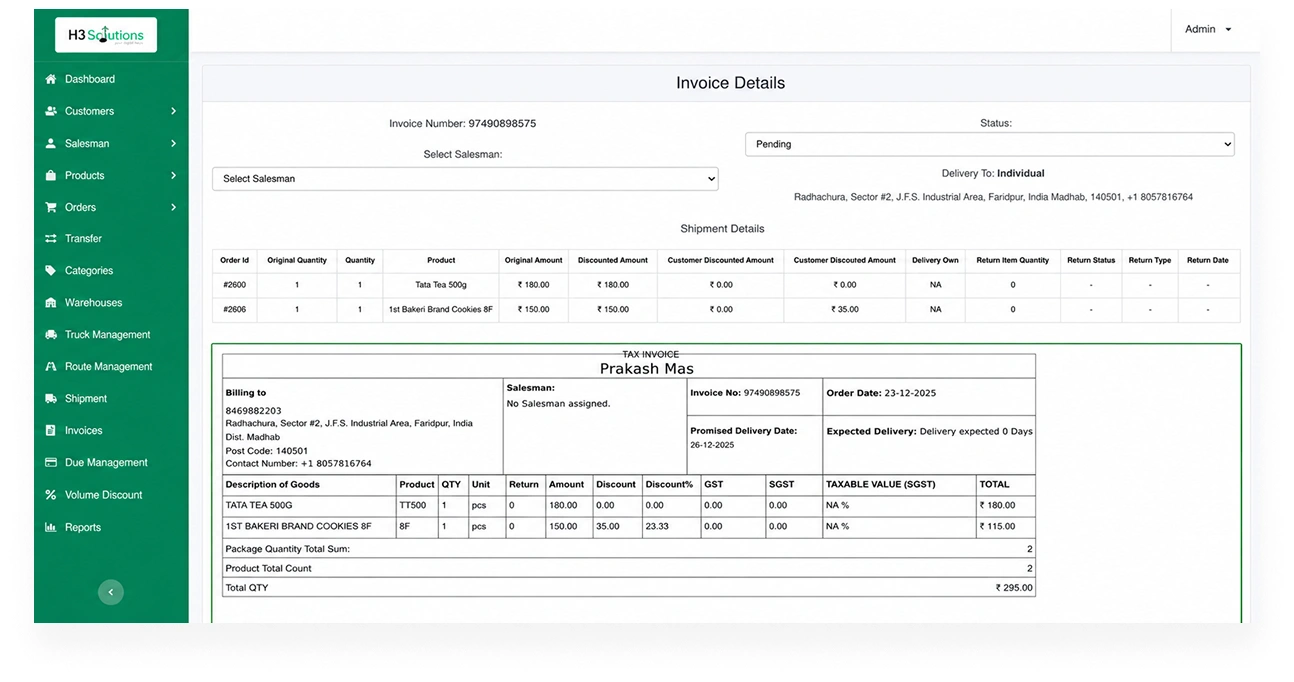Click the ₹ 35.00 customer discounted amount
The image size is (1294, 682).
(845, 310)
